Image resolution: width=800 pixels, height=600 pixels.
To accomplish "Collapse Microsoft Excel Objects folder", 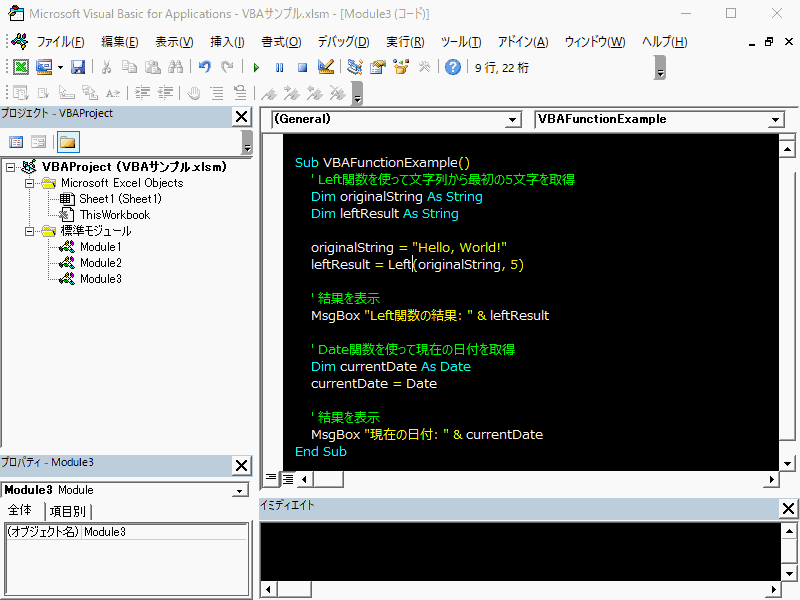I will tap(30, 183).
